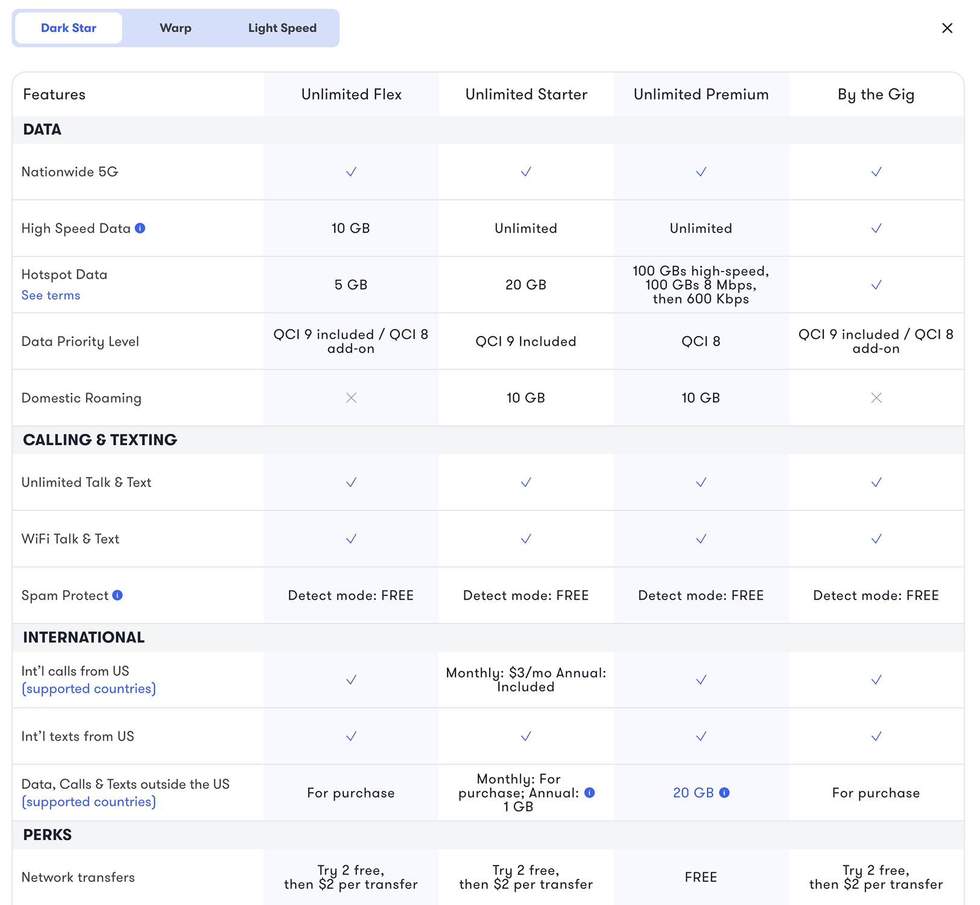Screen dimensions: 980x905
Task: Click the FREE network transfers cell
Action: pos(701,877)
